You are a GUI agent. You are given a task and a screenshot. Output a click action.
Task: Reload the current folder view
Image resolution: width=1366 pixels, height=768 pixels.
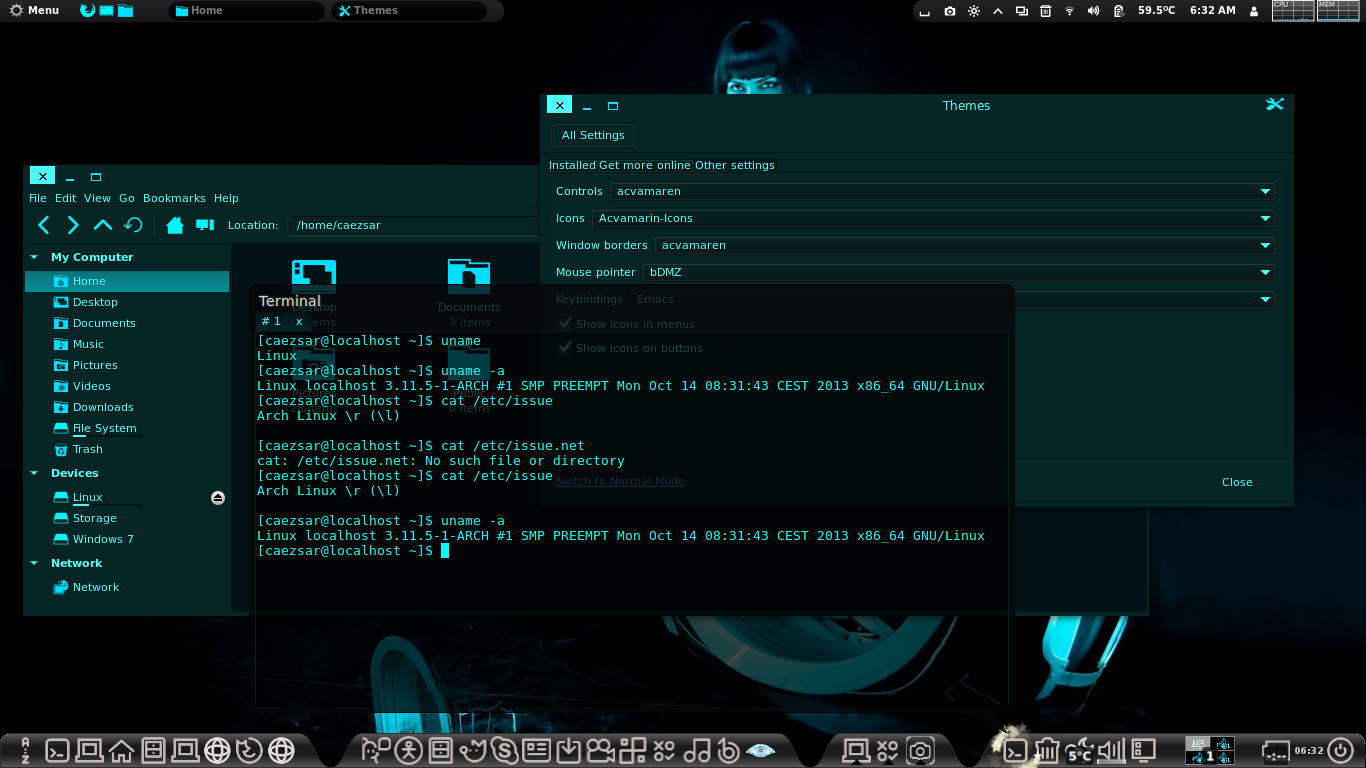click(133, 225)
